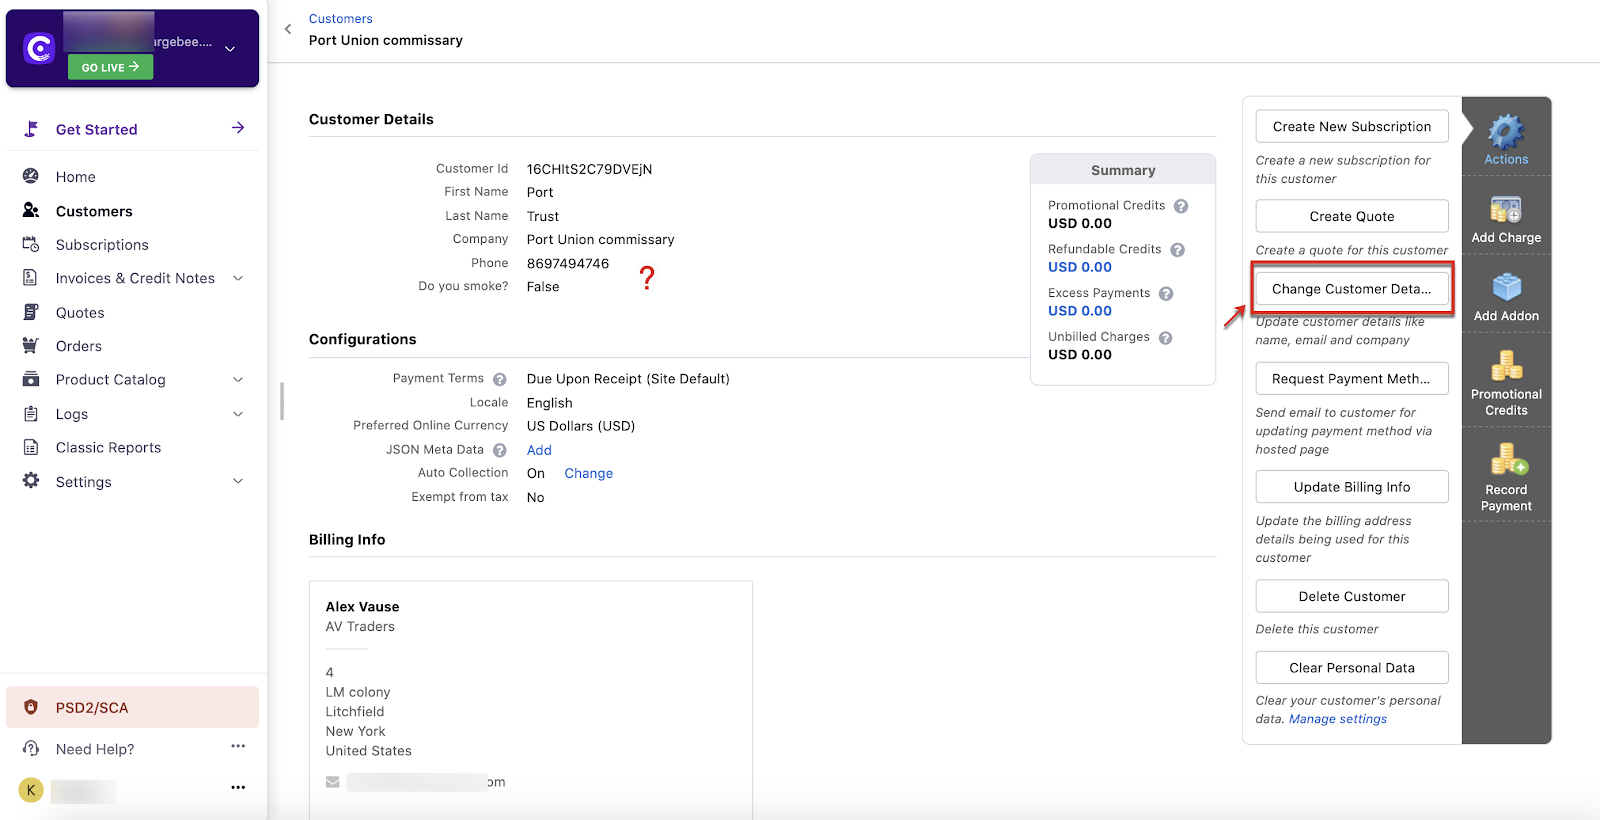1600x820 pixels.
Task: Show help for Promotional Credits summary
Action: click(1181, 206)
